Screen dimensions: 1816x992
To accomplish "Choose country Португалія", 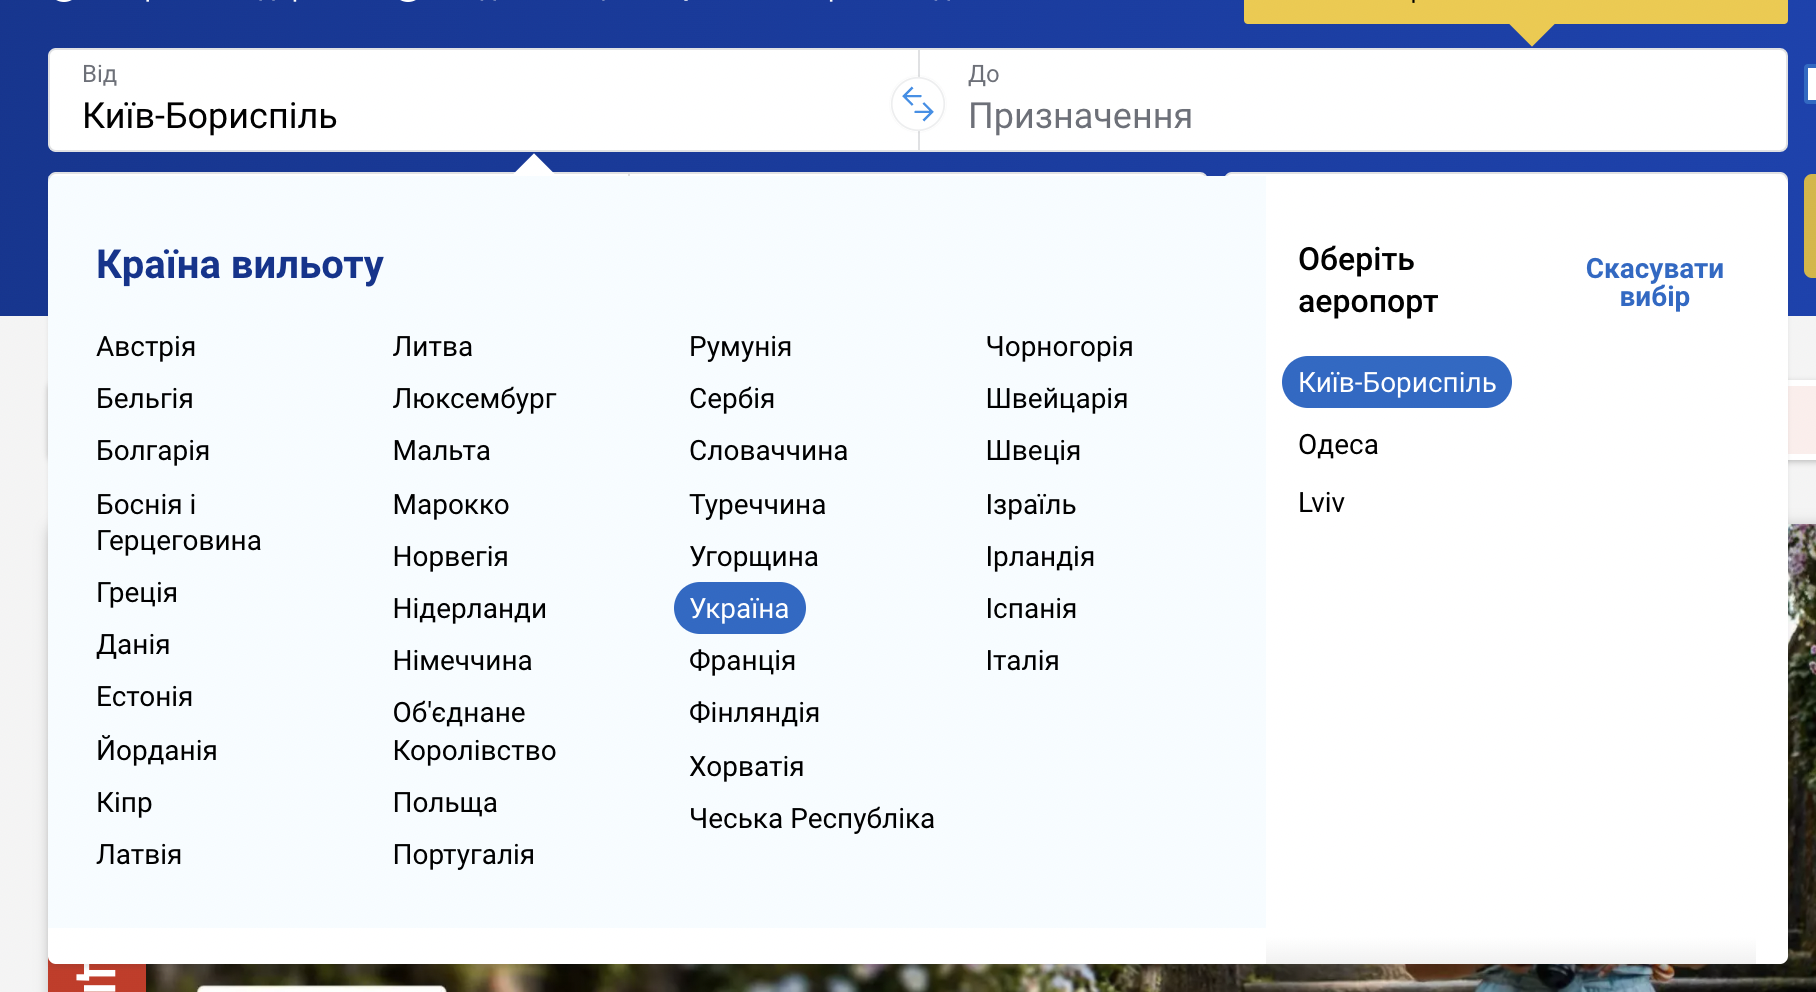I will click(x=464, y=855).
